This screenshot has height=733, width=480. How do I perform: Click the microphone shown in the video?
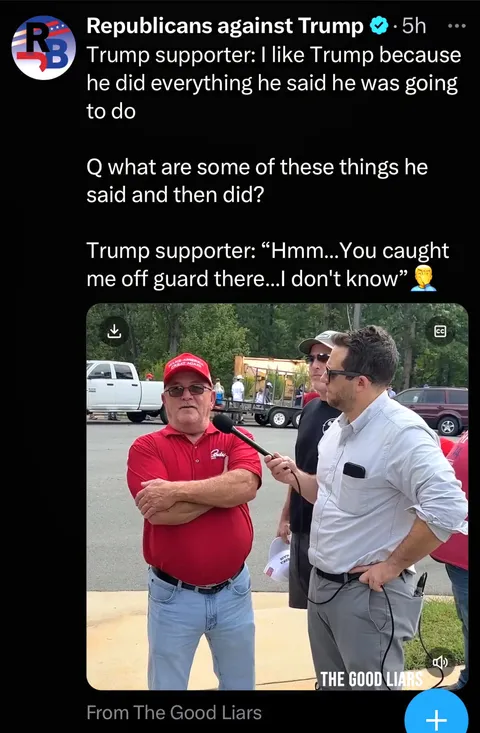tap(241, 435)
